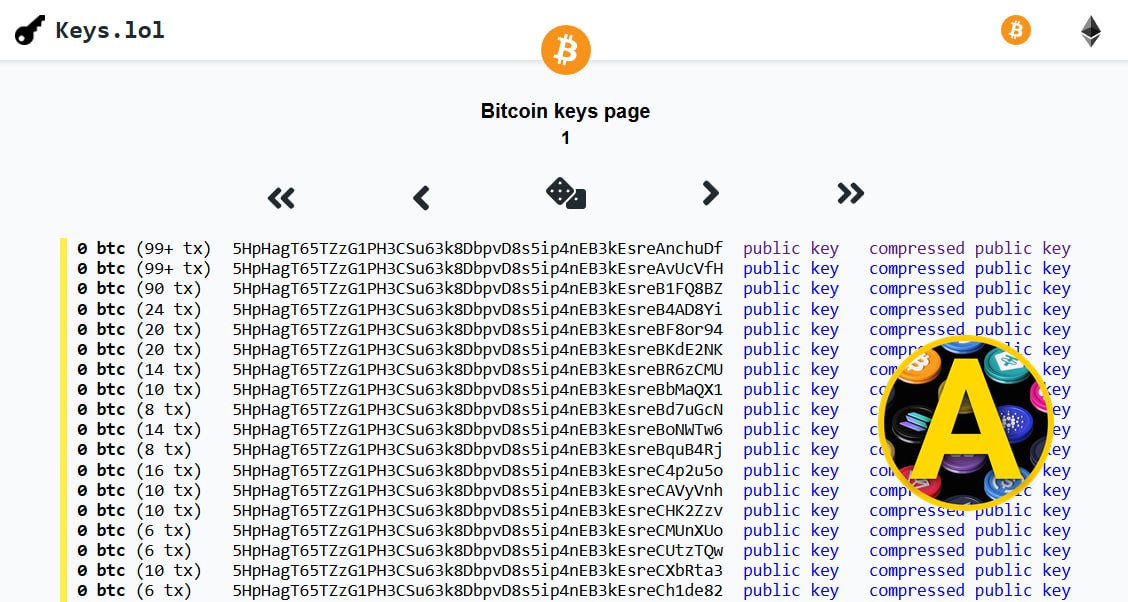Go to next page single-right arrow
Screen dimensions: 1128x602
pos(710,192)
